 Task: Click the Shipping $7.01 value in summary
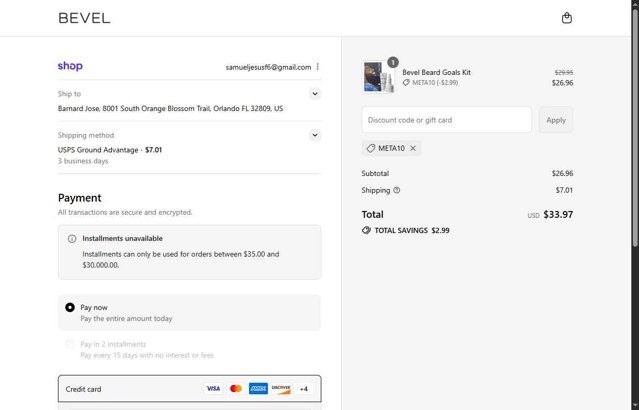tap(564, 190)
